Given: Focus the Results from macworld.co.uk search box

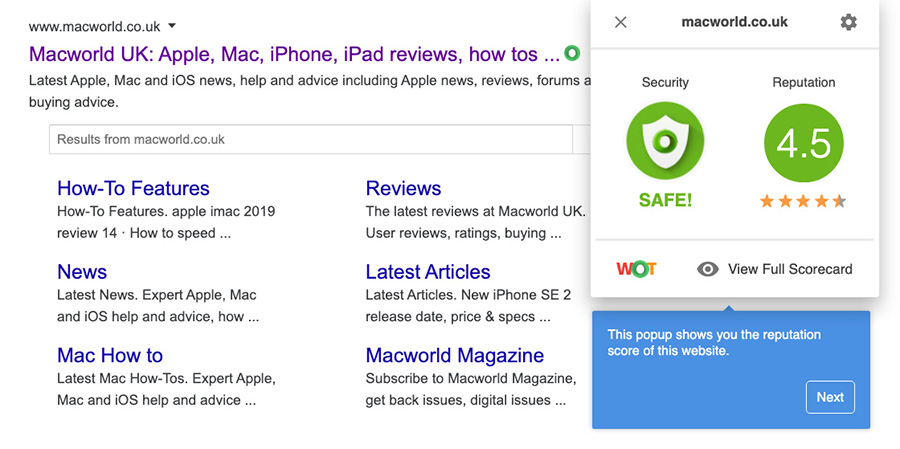Looking at the screenshot, I should (311, 139).
